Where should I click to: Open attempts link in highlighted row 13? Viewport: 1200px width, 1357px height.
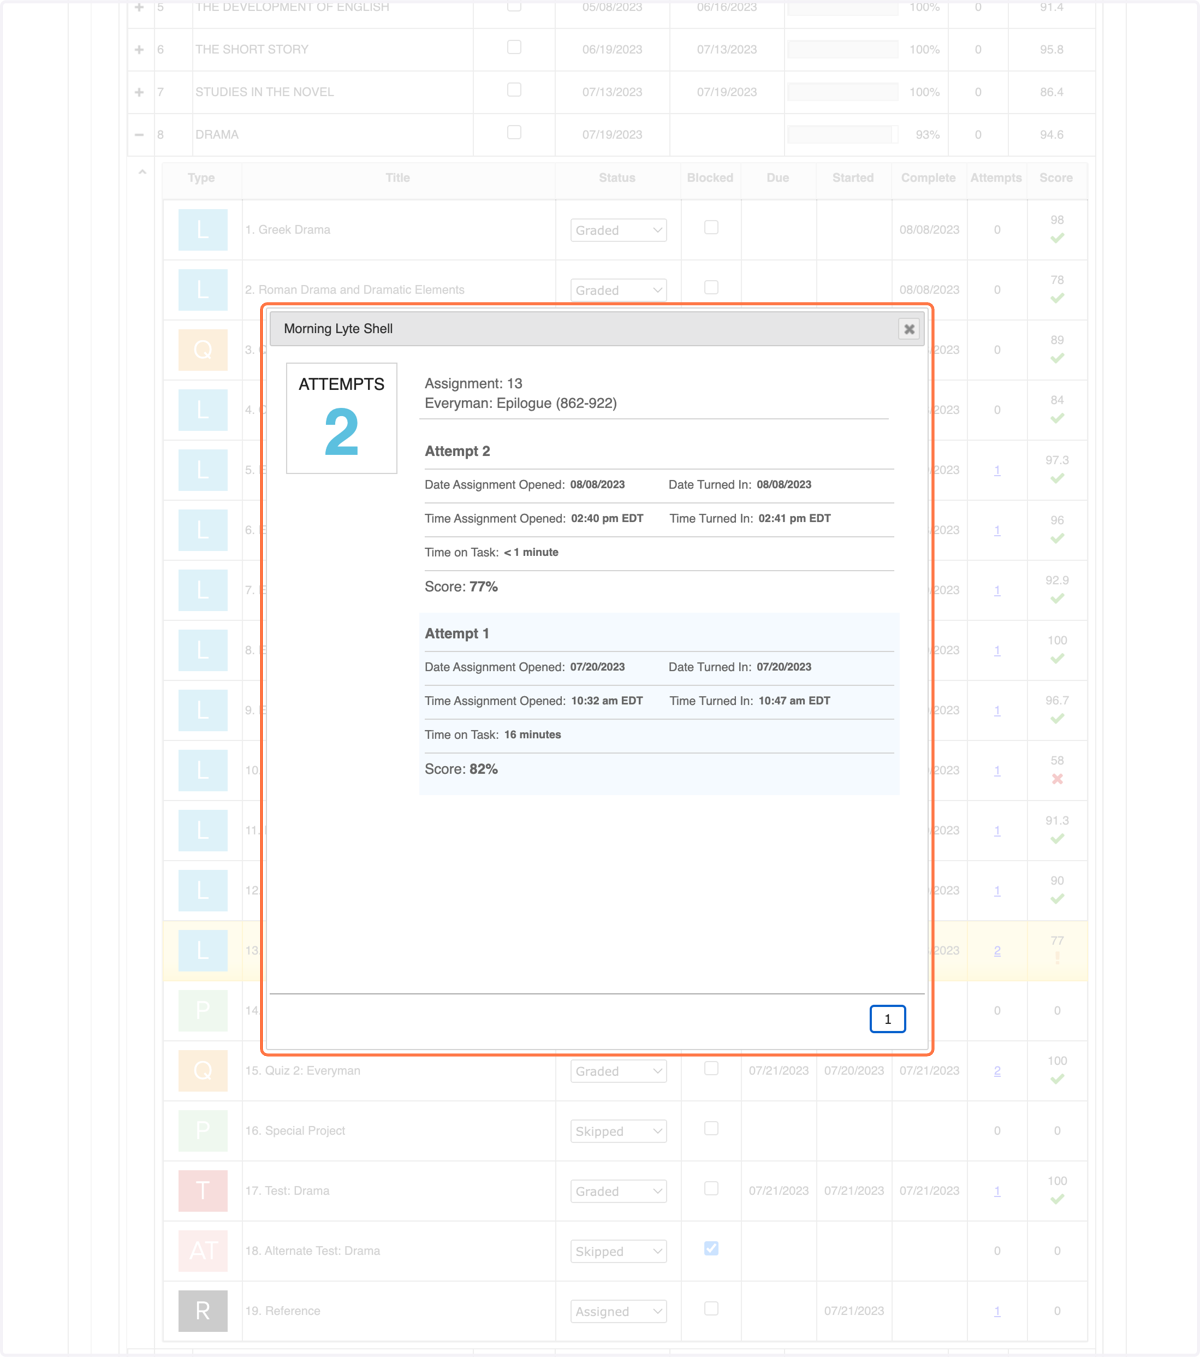coord(997,951)
